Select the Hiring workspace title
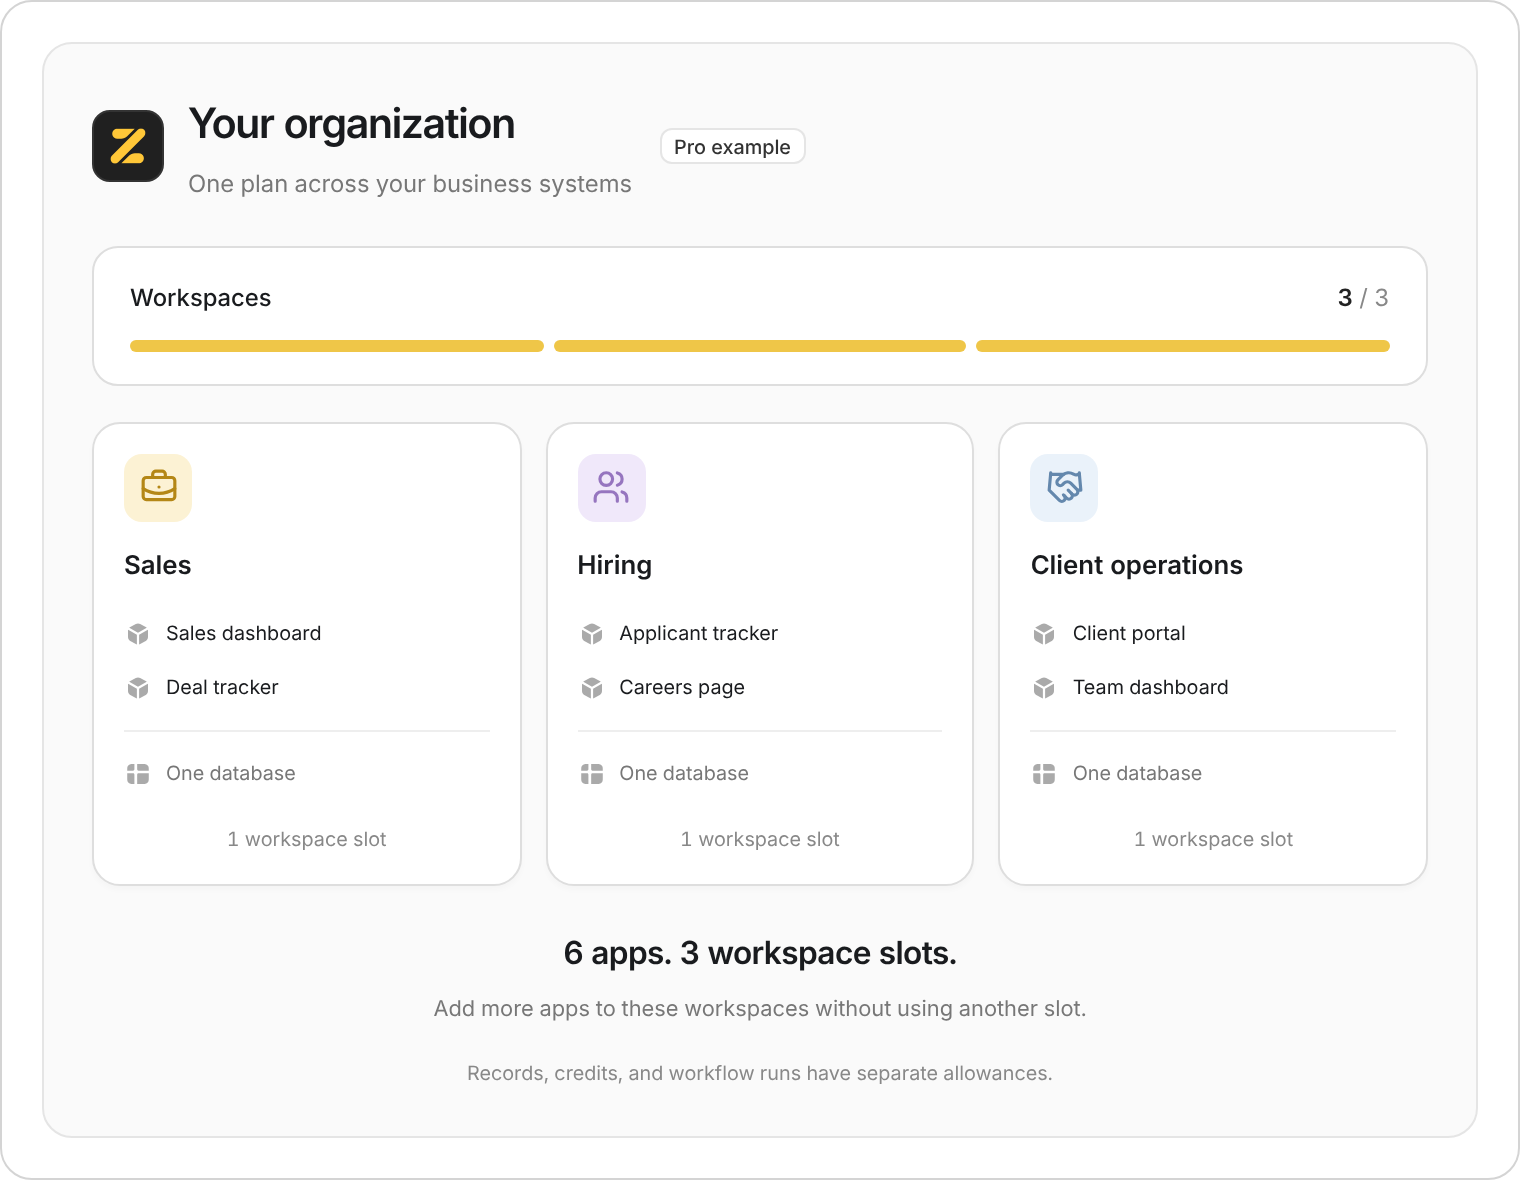The width and height of the screenshot is (1520, 1180). pos(615,566)
